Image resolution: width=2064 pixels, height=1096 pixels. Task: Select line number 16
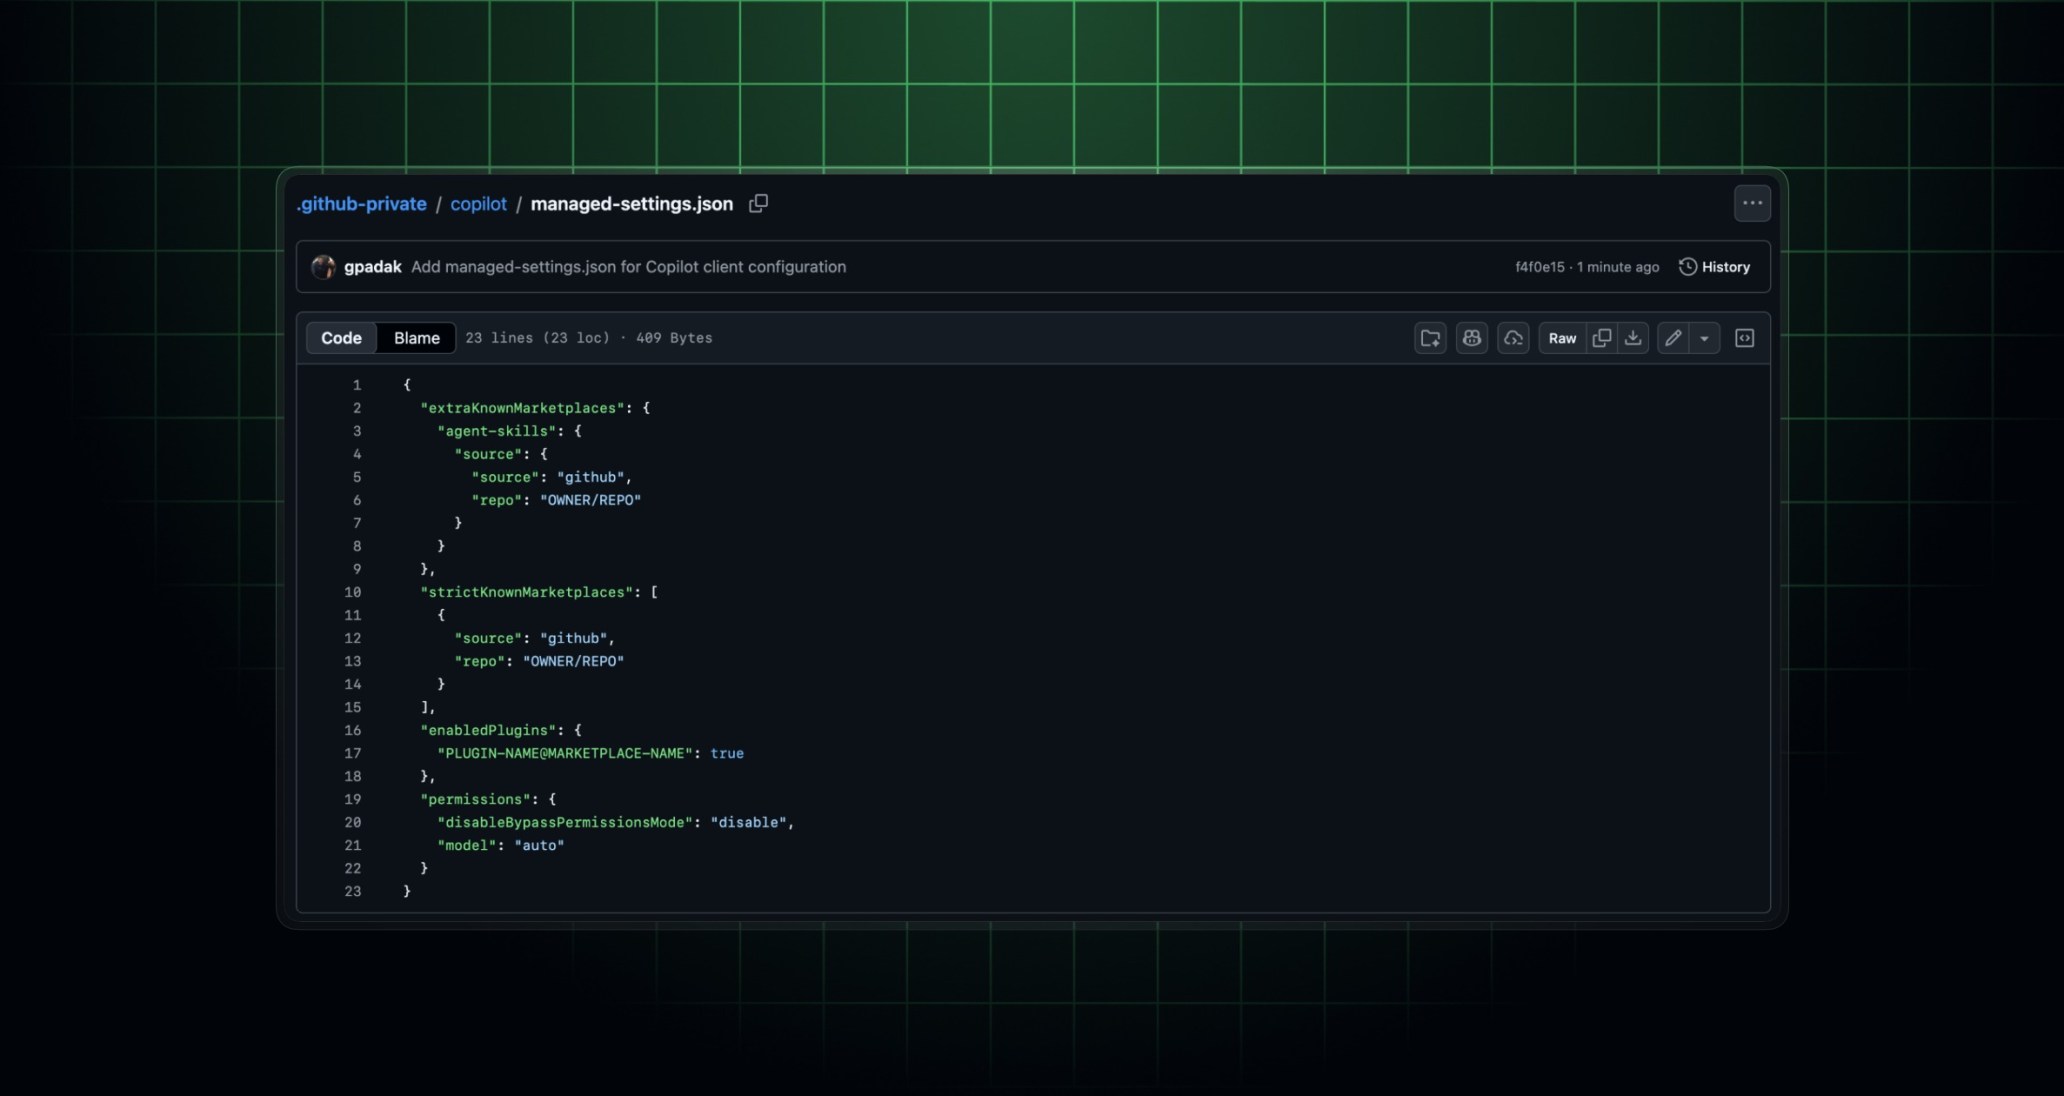tap(352, 730)
